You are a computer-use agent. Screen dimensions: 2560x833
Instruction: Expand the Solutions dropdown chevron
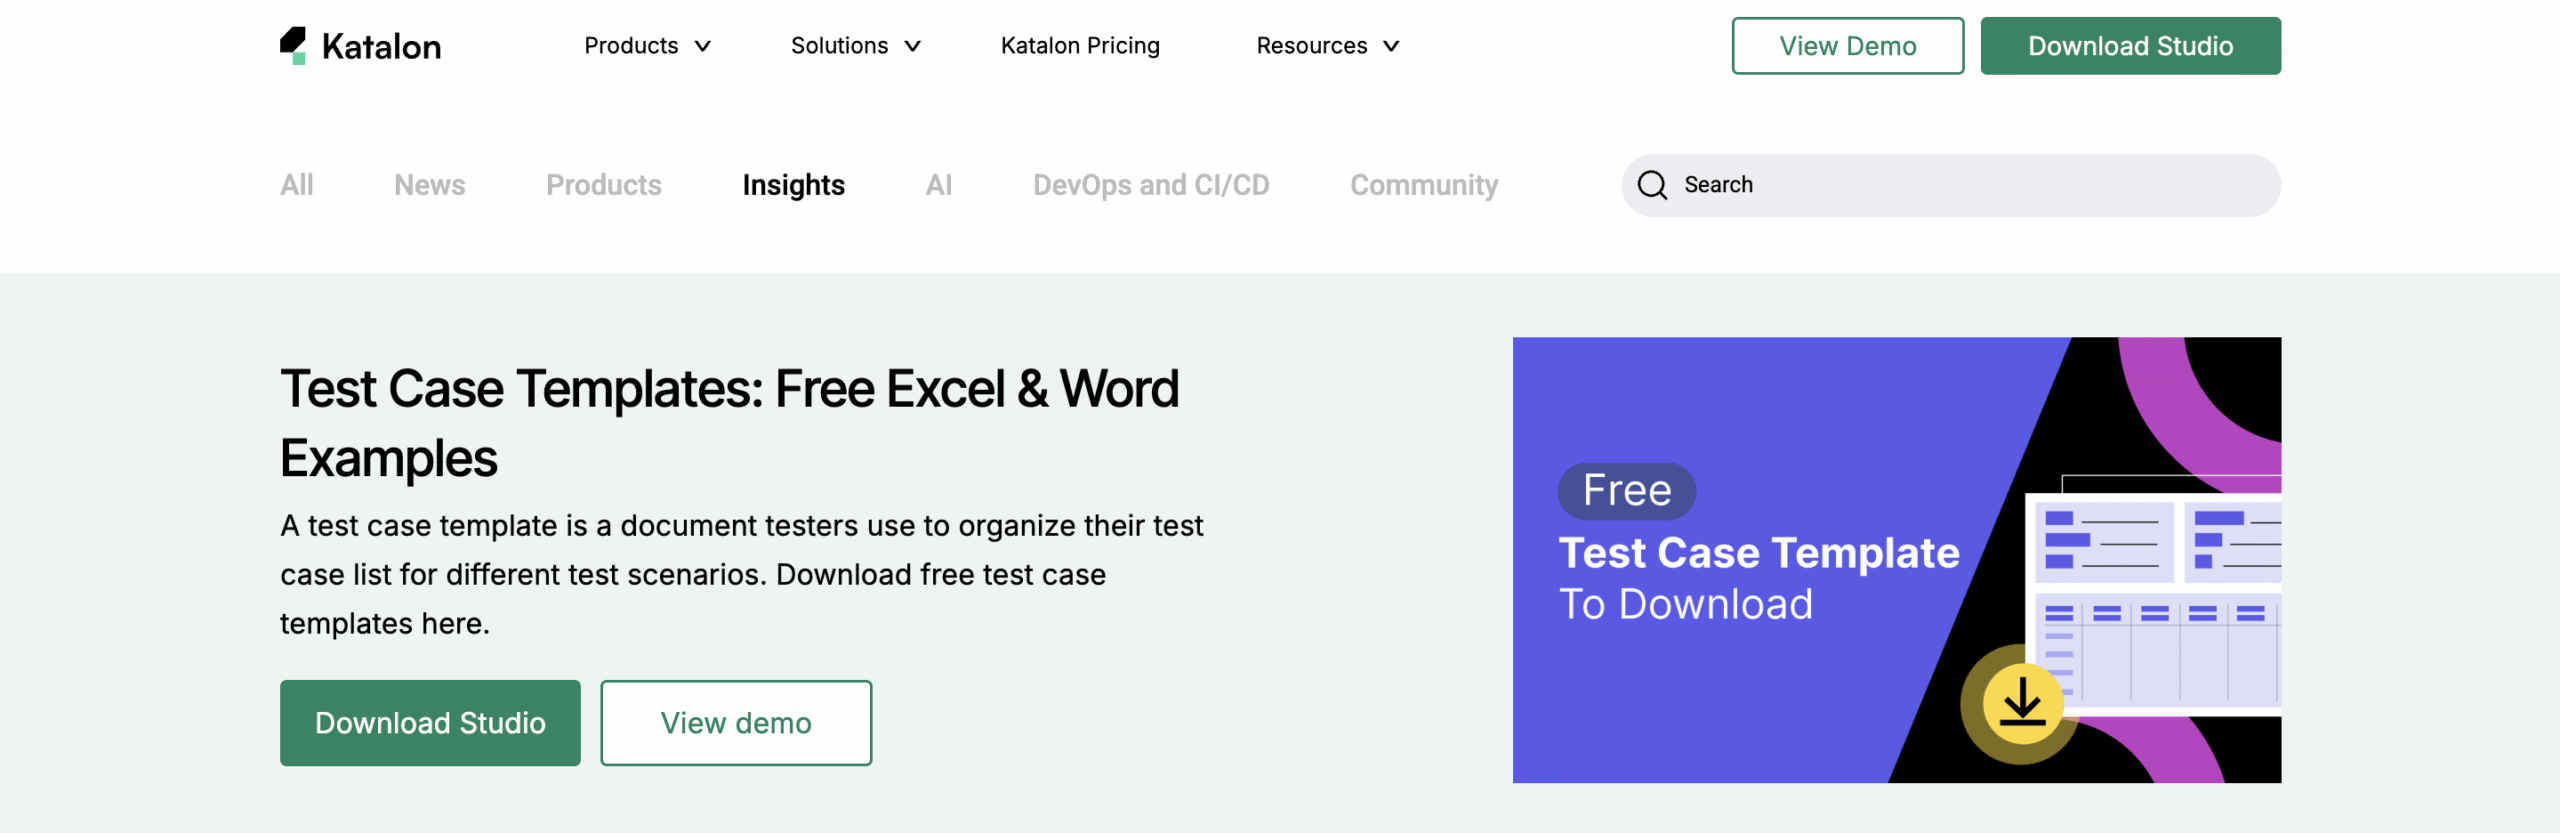coord(912,46)
